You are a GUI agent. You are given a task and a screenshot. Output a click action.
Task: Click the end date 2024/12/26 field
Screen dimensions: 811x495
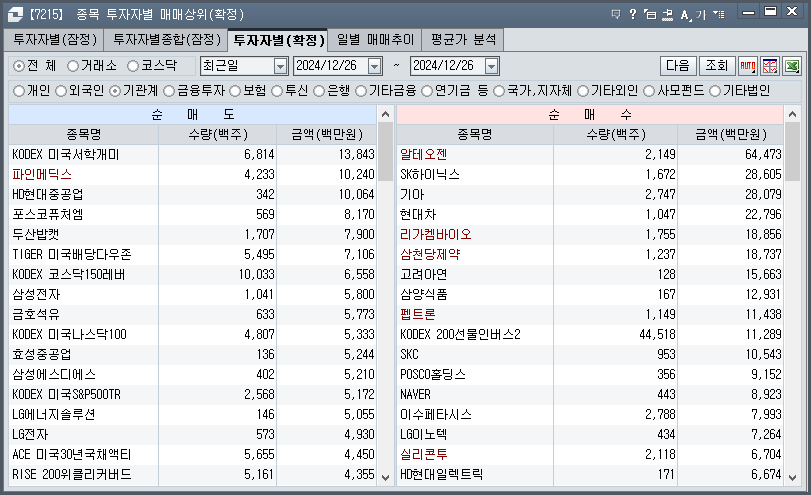pos(448,66)
